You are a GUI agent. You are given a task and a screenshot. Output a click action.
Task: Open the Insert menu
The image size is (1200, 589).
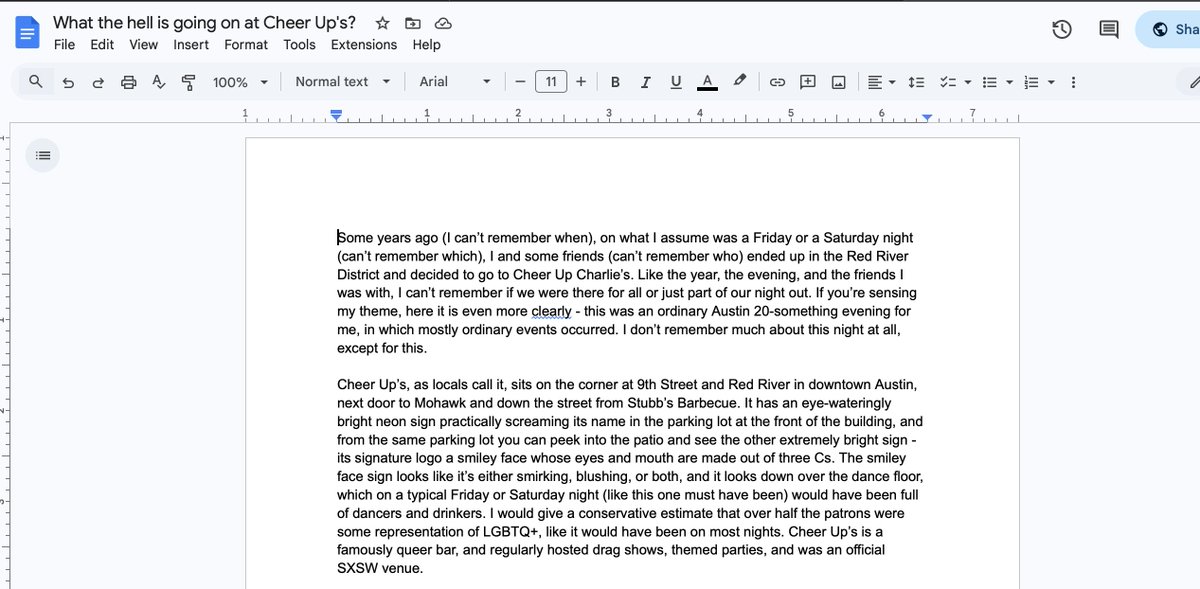pyautogui.click(x=191, y=44)
